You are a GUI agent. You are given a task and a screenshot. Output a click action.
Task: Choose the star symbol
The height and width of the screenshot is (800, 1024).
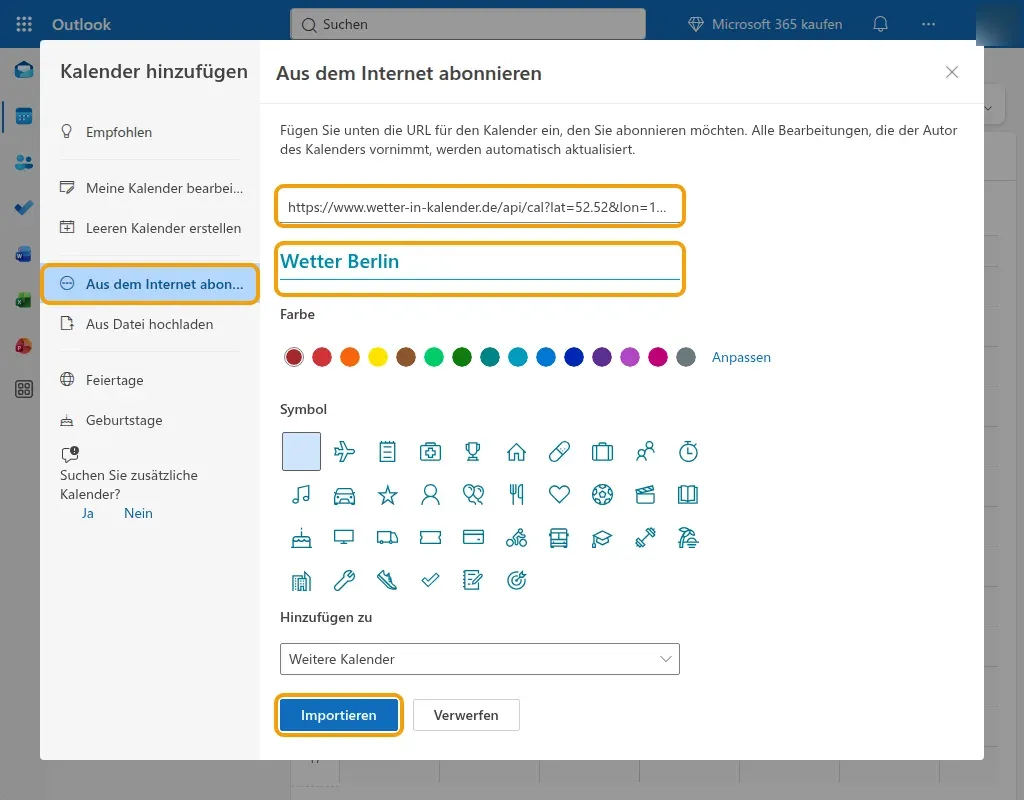[387, 494]
